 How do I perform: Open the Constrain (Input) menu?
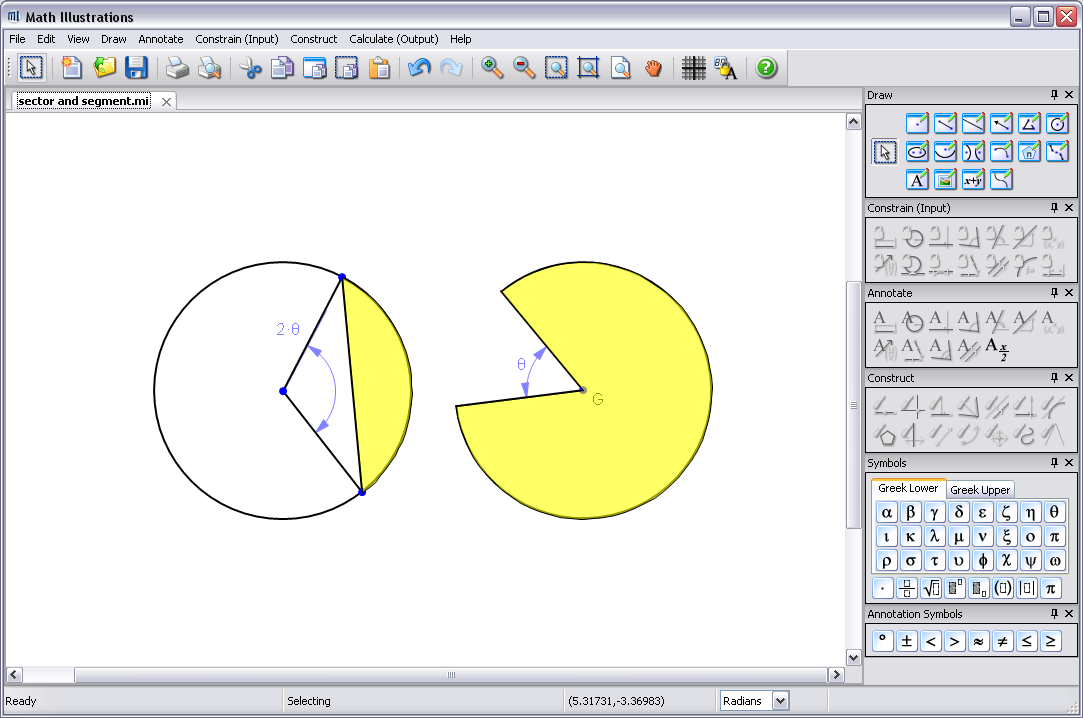point(236,39)
